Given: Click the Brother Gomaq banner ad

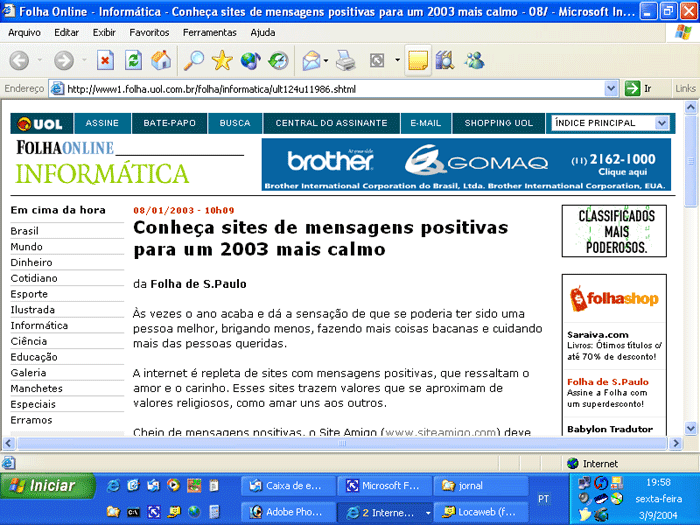Looking at the screenshot, I should point(466,164).
